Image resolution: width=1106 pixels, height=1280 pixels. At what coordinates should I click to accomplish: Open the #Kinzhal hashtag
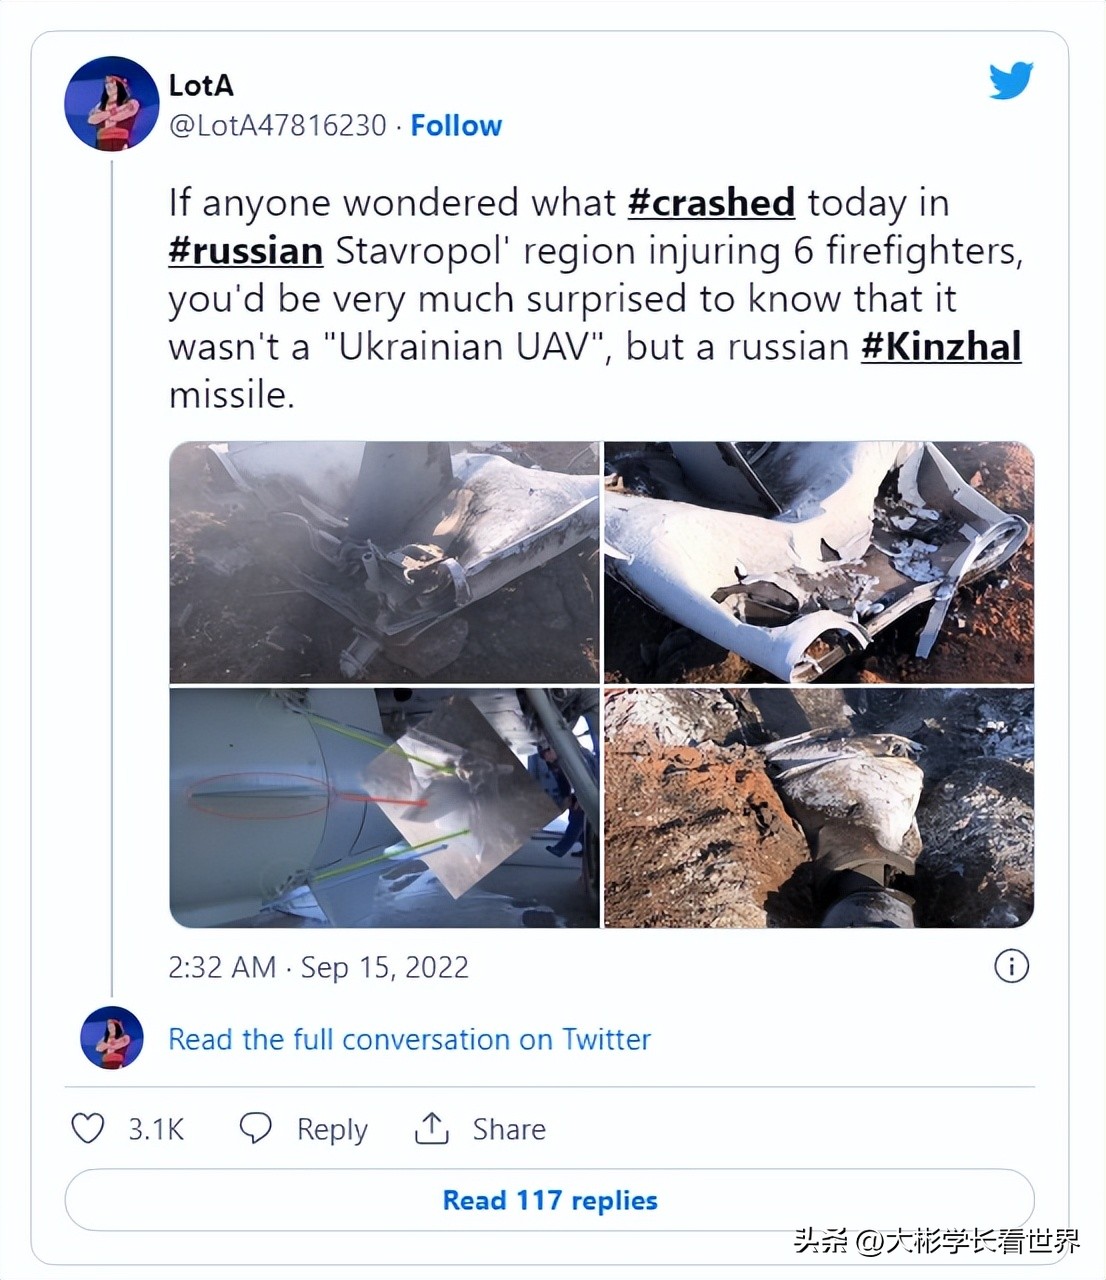941,347
